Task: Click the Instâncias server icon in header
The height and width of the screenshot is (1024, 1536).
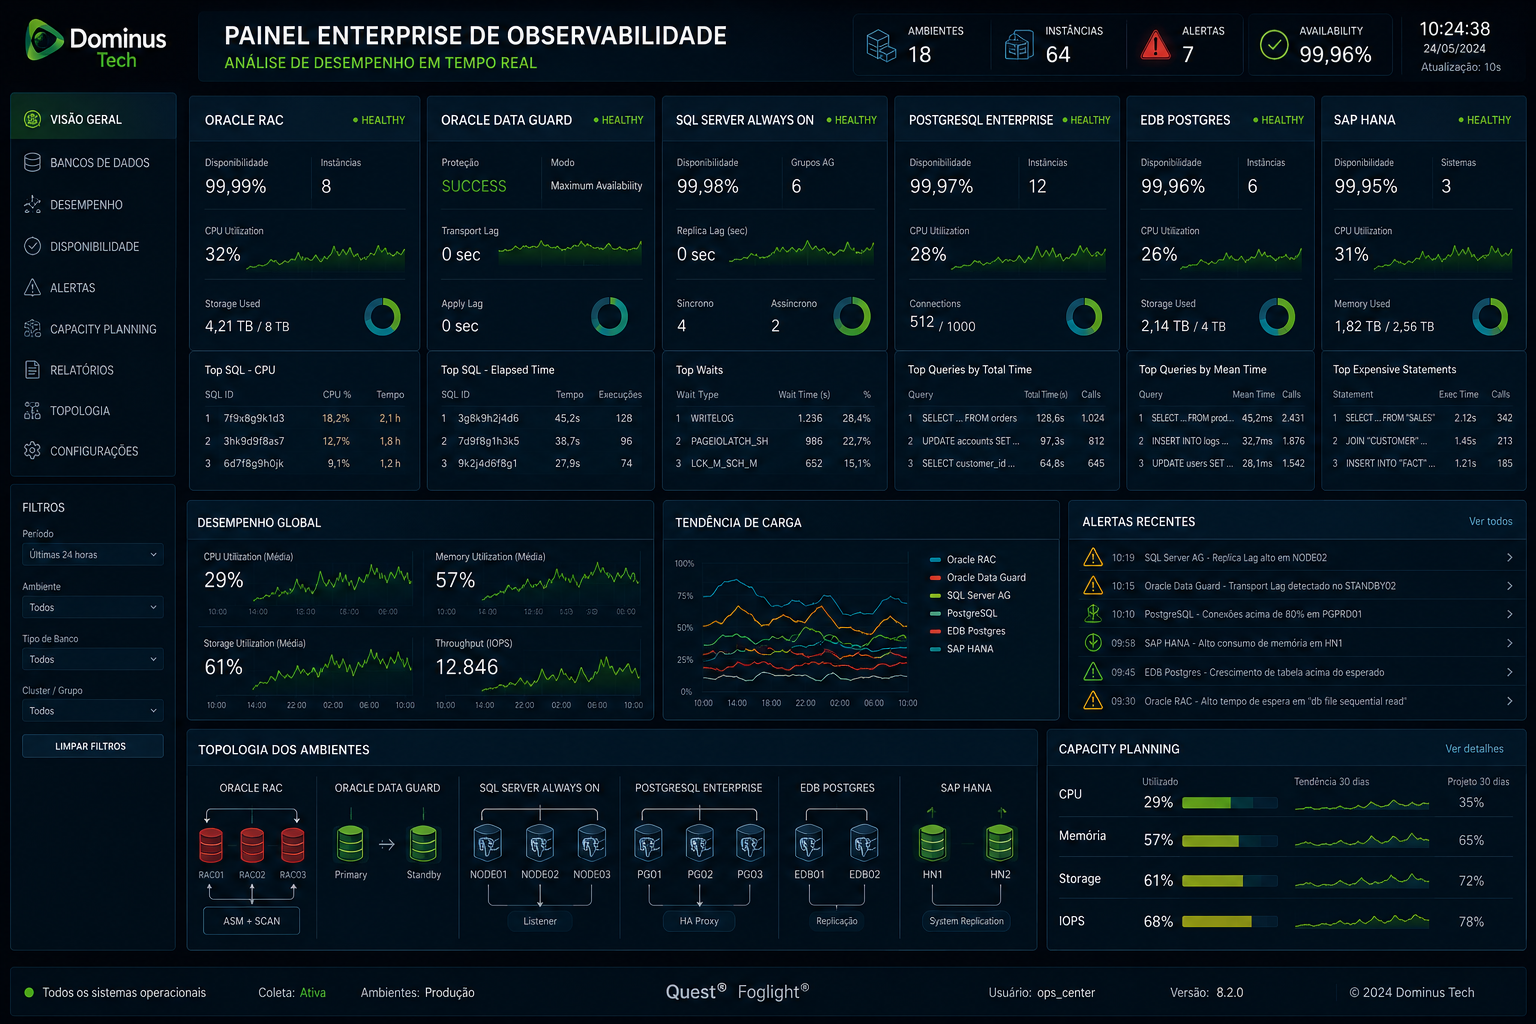Action: (x=1019, y=45)
